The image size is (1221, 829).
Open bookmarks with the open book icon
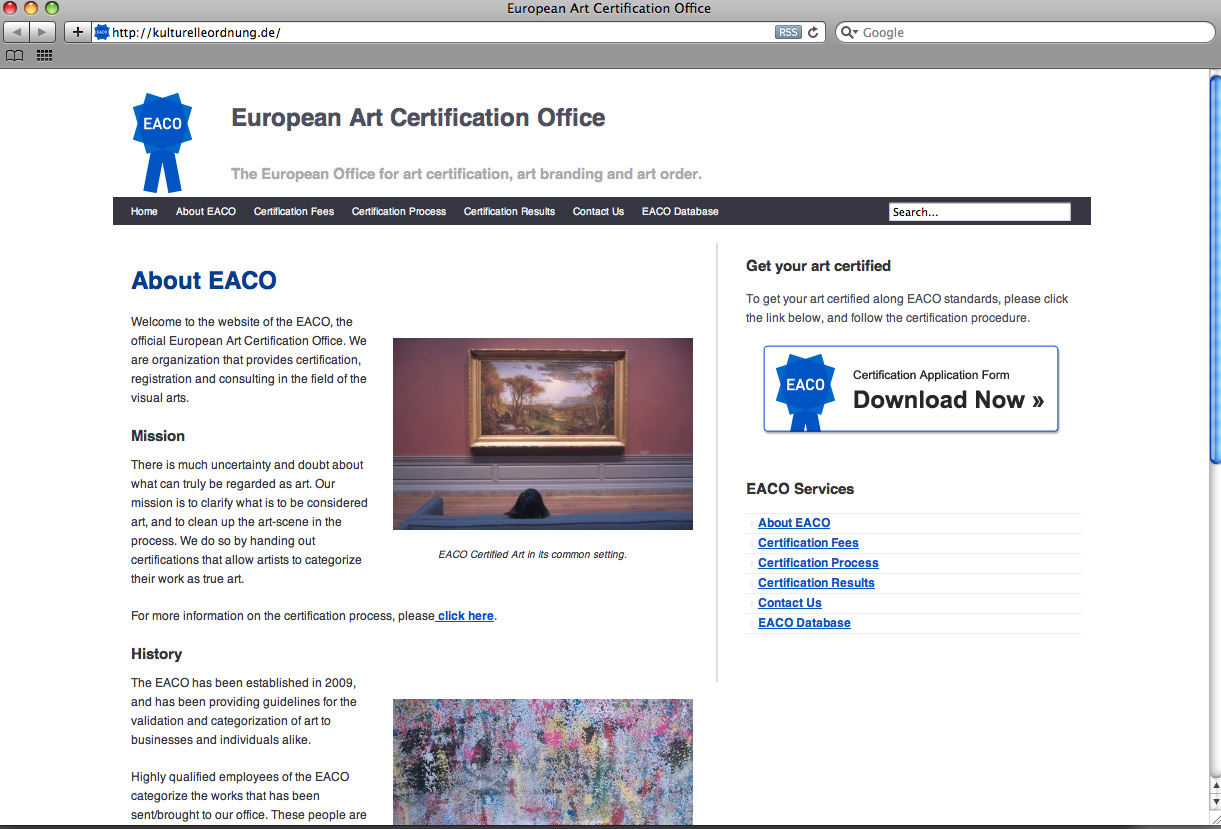(x=14, y=56)
